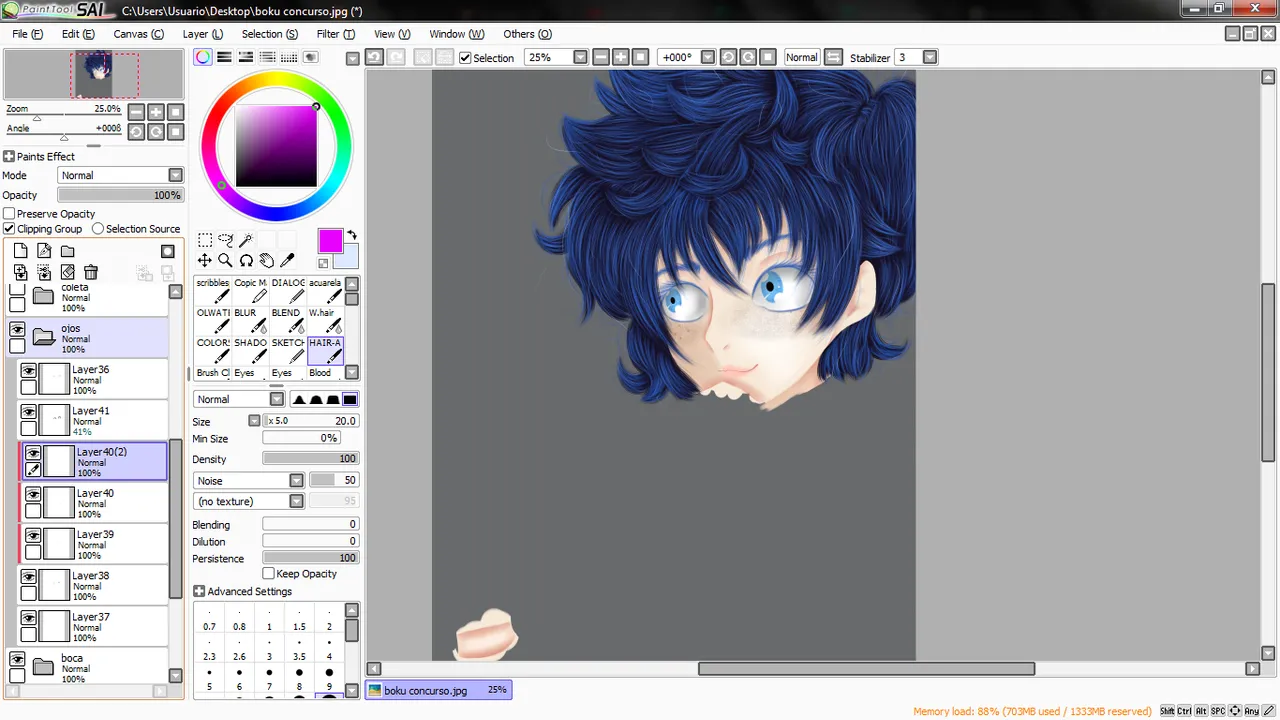Viewport: 1280px width, 720px height.
Task: Open the layer Mode dropdown
Action: (120, 175)
